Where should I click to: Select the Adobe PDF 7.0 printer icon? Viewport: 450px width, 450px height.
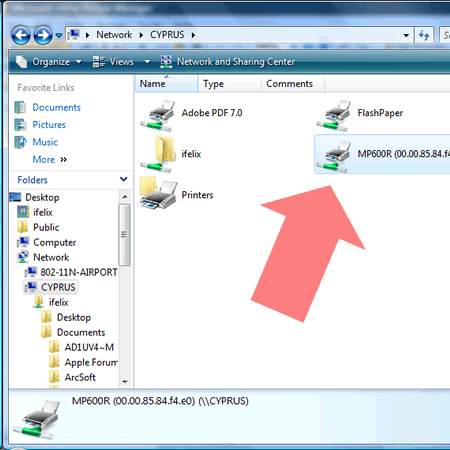coord(158,116)
